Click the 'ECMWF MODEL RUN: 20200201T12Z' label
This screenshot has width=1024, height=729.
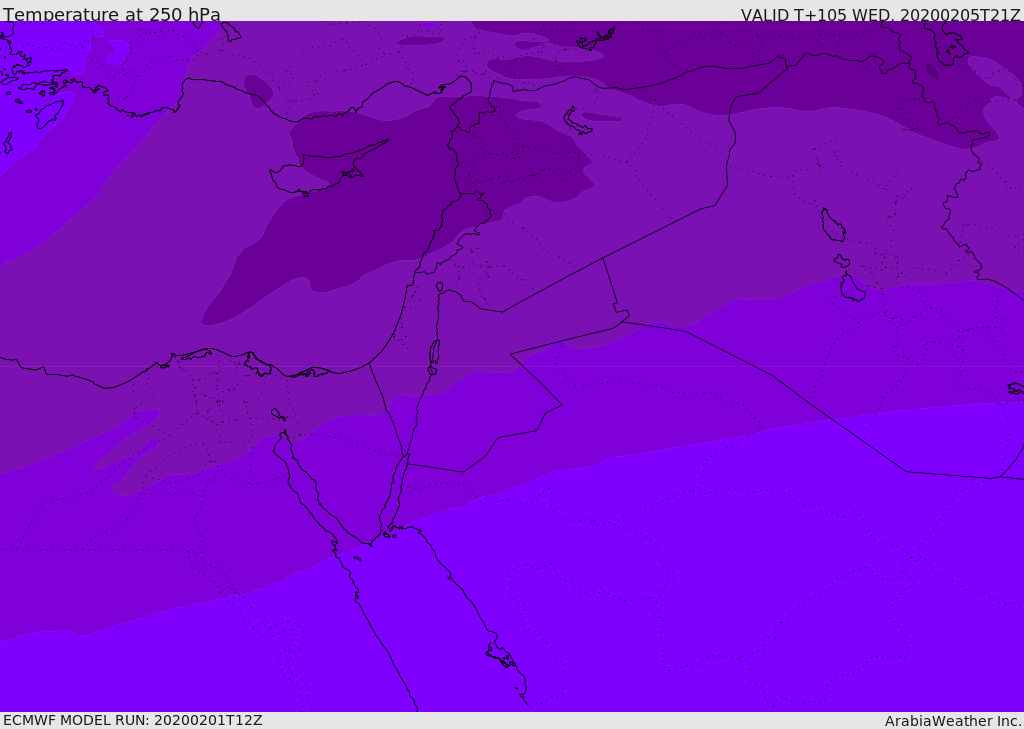click(133, 720)
